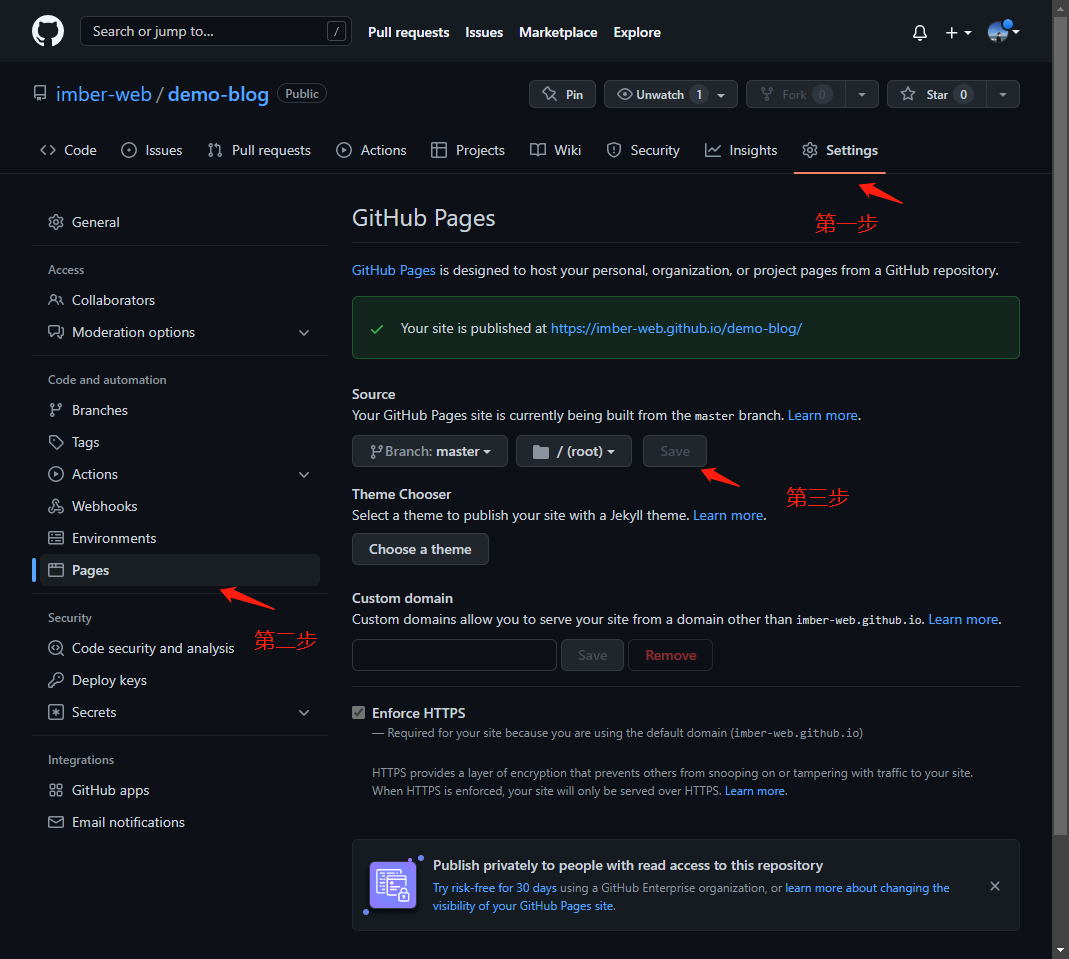This screenshot has width=1069, height=959.
Task: Open Marketplace in top navigation
Action: 558,32
